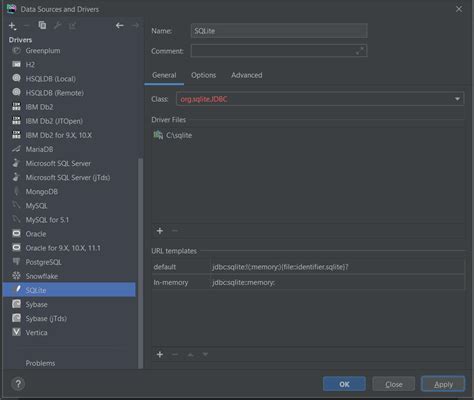Click the Snowflake snowflake icon
The width and height of the screenshot is (474, 400).
pos(16,276)
